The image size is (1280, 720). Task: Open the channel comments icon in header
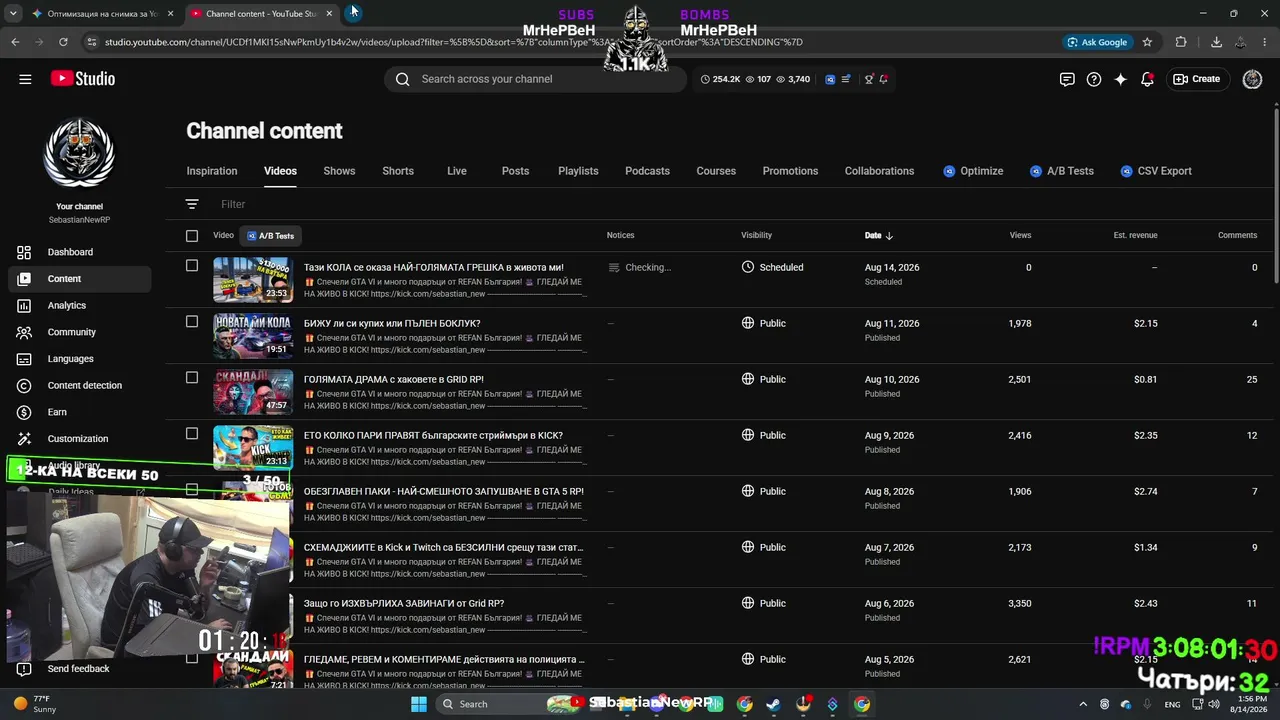1067,79
